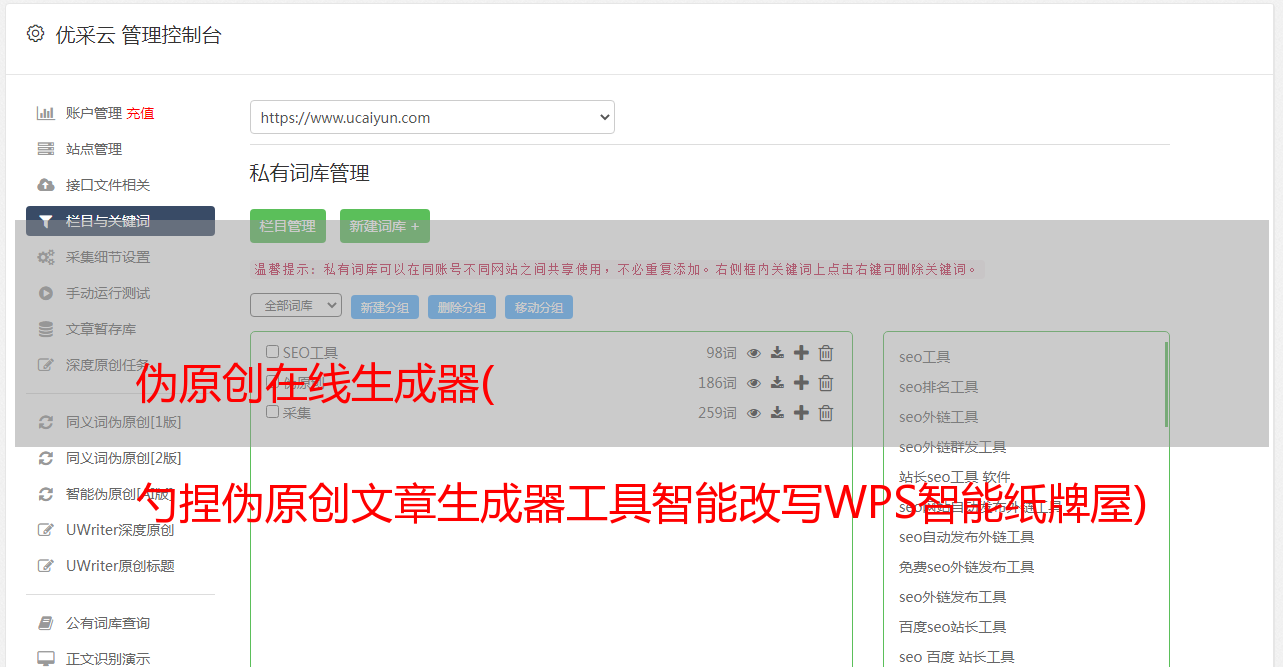The height and width of the screenshot is (667, 1283).
Task: Download the SEO工具 word library
Action: tap(777, 353)
